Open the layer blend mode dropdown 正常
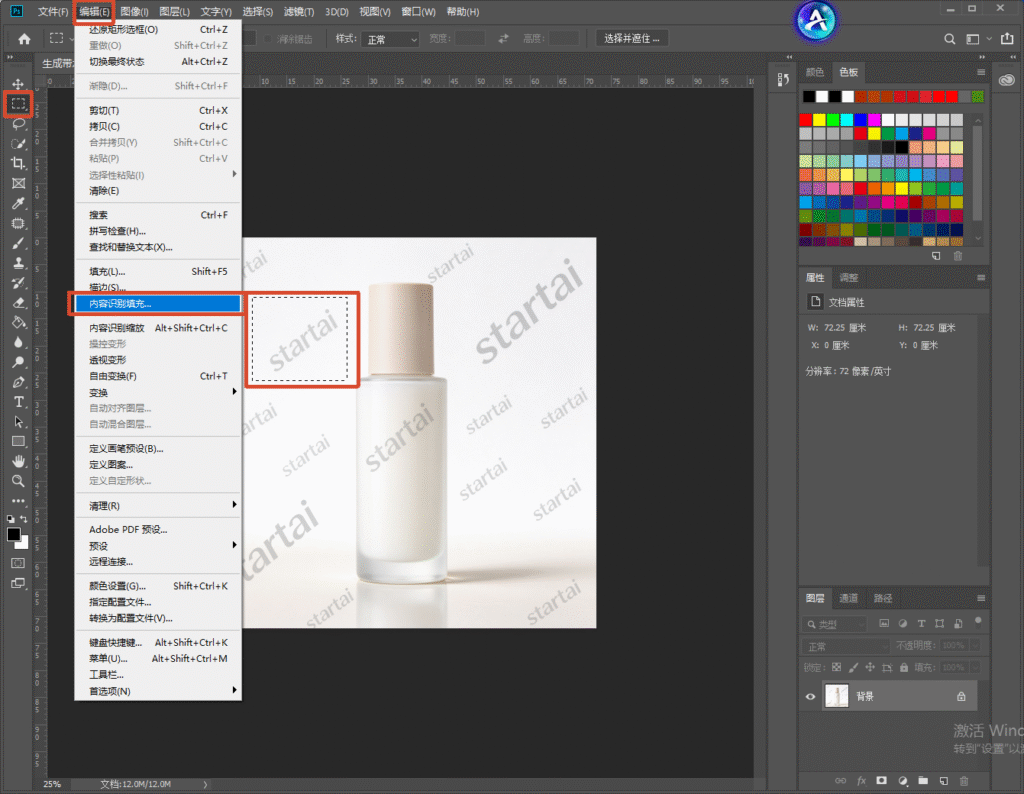 click(846, 646)
